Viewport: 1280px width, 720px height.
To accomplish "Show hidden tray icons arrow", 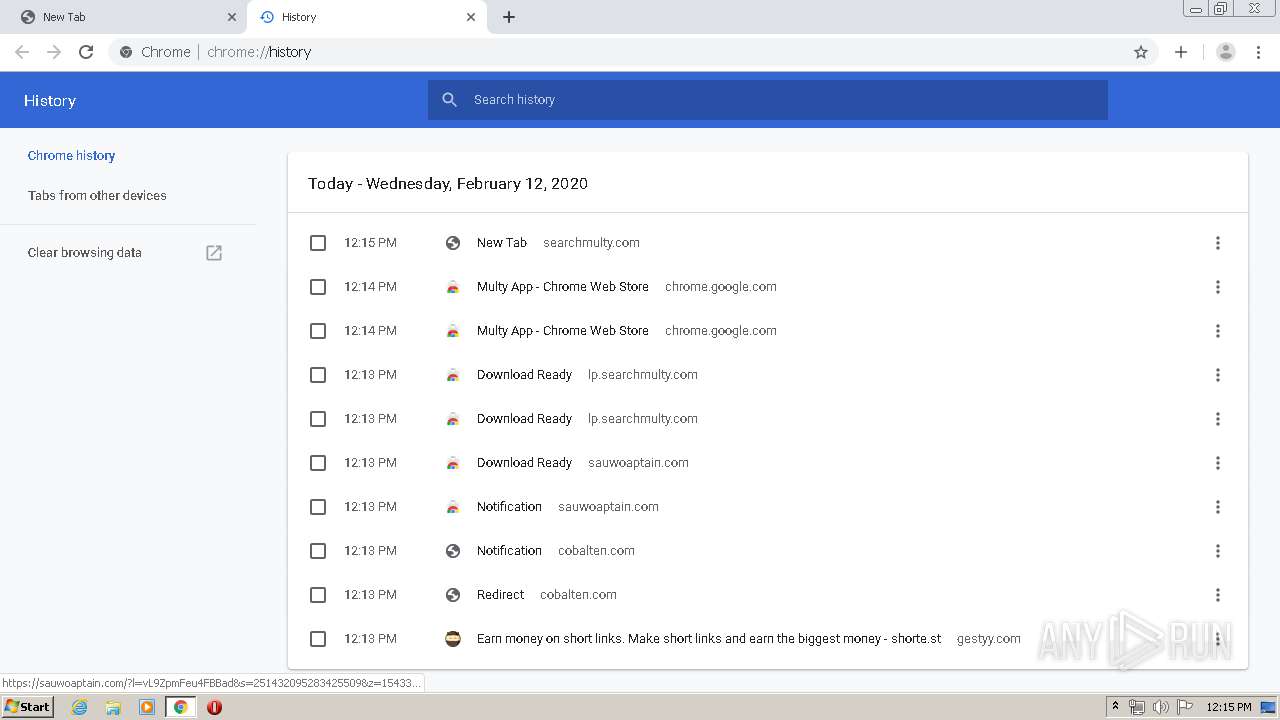I will pyautogui.click(x=1115, y=707).
